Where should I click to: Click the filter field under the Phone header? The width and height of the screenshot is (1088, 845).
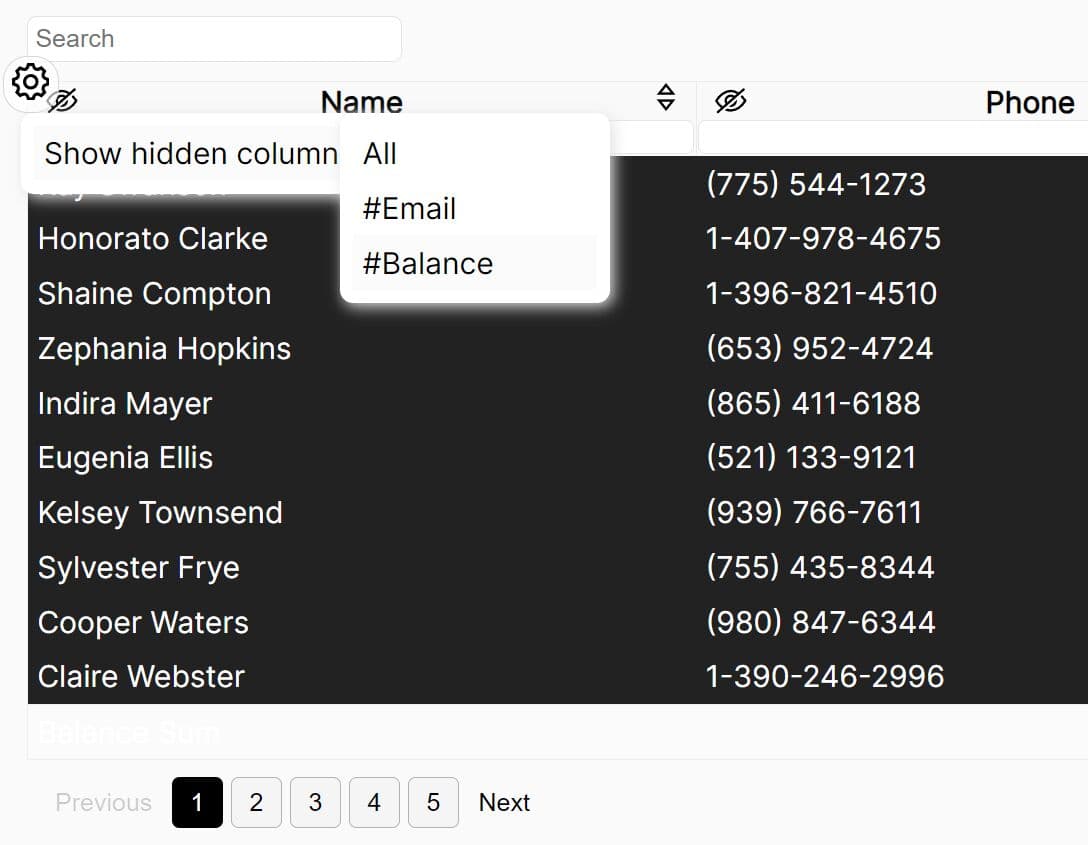pyautogui.click(x=890, y=137)
